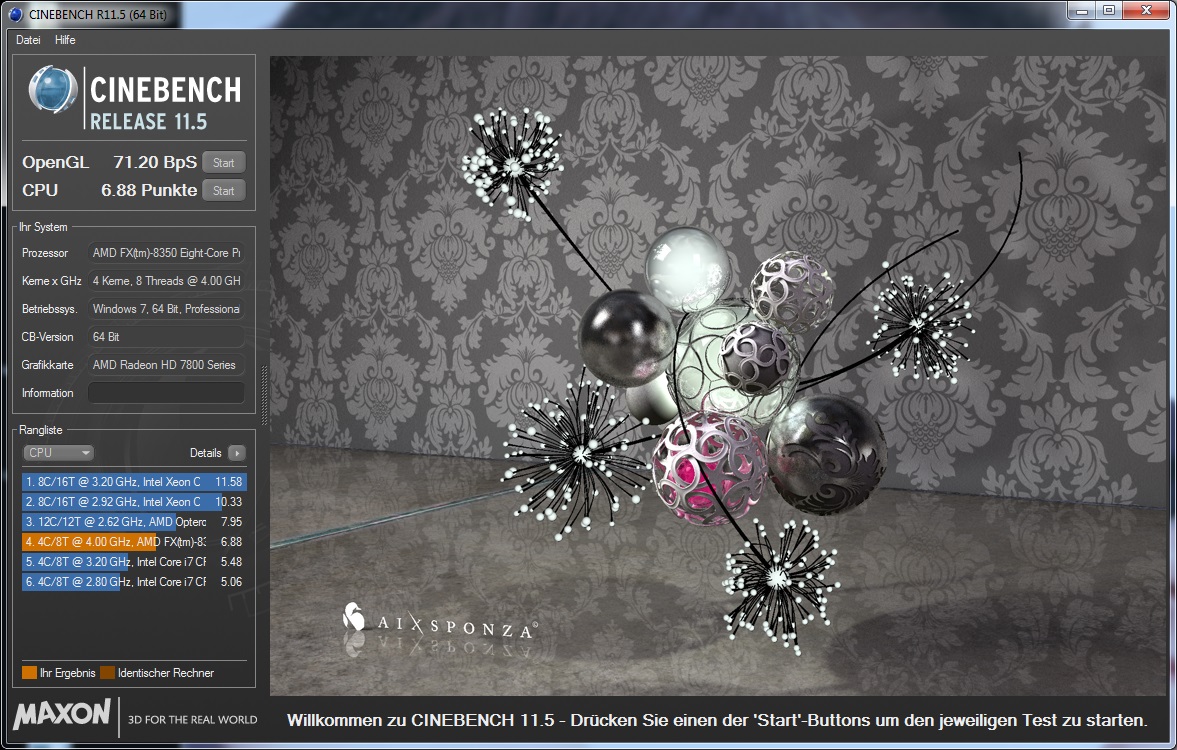The height and width of the screenshot is (750, 1177).
Task: Click the Details arrow button in Rangliste
Action: [x=236, y=453]
